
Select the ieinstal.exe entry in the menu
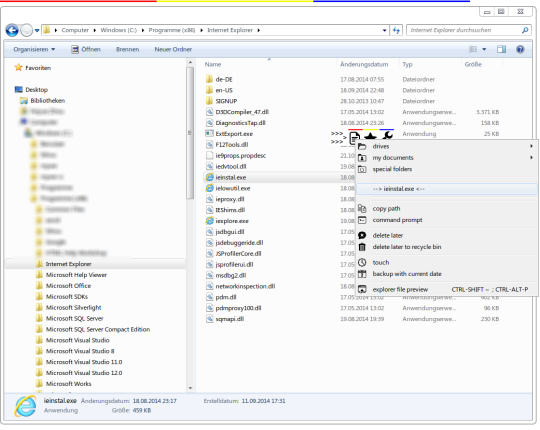(447, 189)
